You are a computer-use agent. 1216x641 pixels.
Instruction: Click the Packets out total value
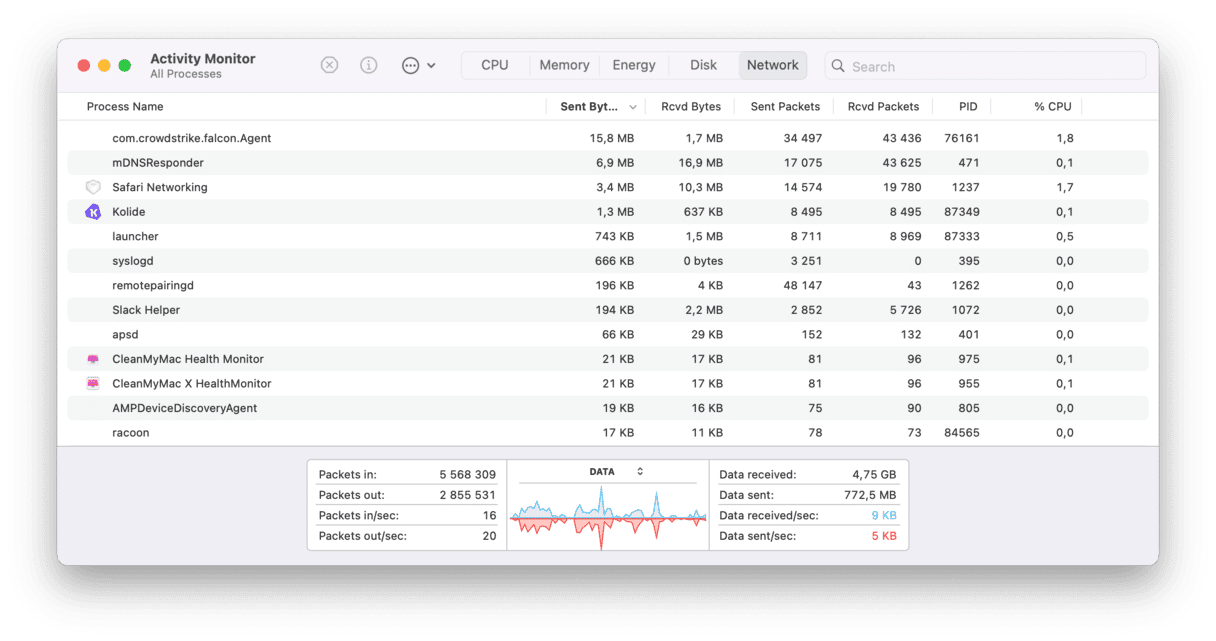click(468, 495)
